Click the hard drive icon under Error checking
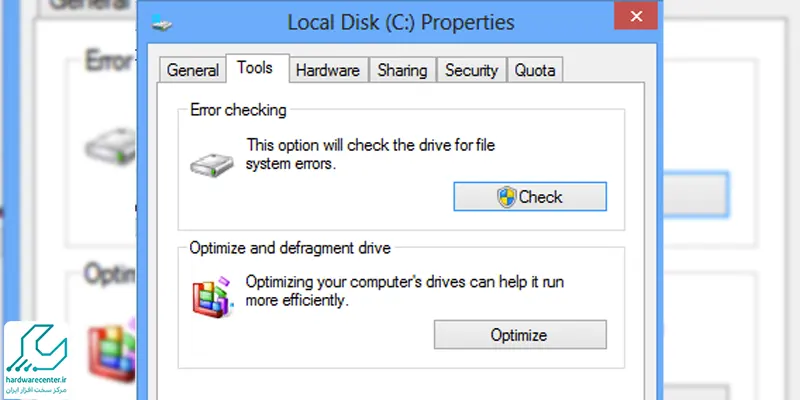The width and height of the screenshot is (800, 400). (212, 165)
